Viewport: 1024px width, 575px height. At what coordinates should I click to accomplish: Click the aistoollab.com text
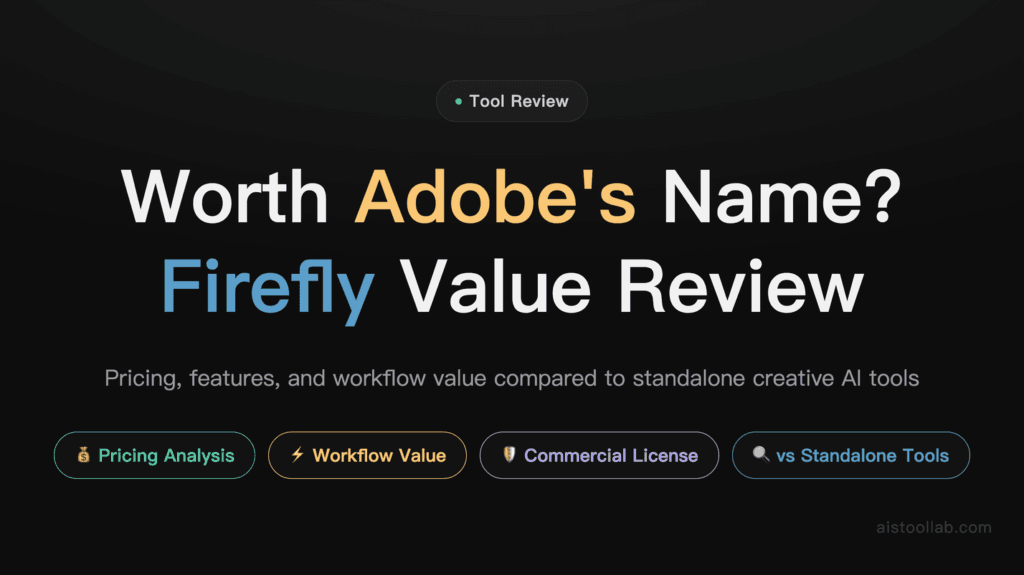tap(934, 527)
